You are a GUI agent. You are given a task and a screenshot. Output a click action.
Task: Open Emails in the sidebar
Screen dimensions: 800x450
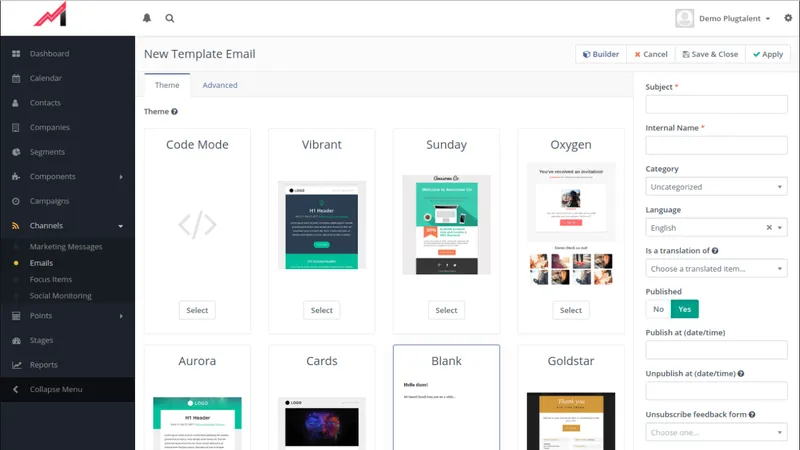pyautogui.click(x=41, y=263)
